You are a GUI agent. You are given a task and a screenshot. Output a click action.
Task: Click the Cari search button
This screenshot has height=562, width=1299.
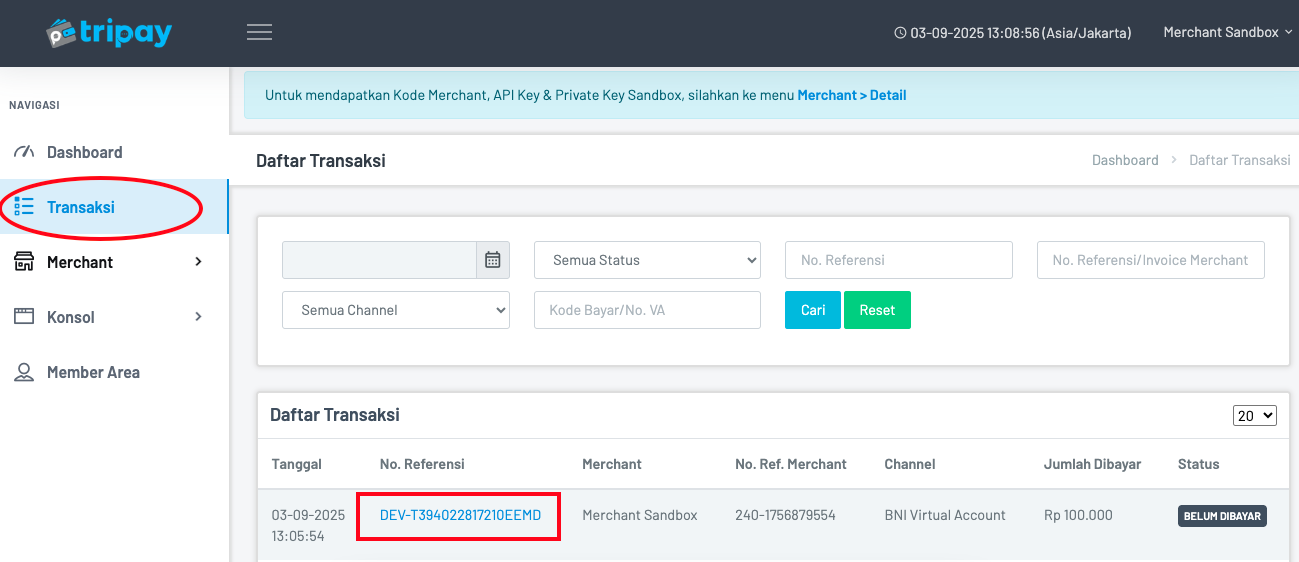pyautogui.click(x=812, y=310)
